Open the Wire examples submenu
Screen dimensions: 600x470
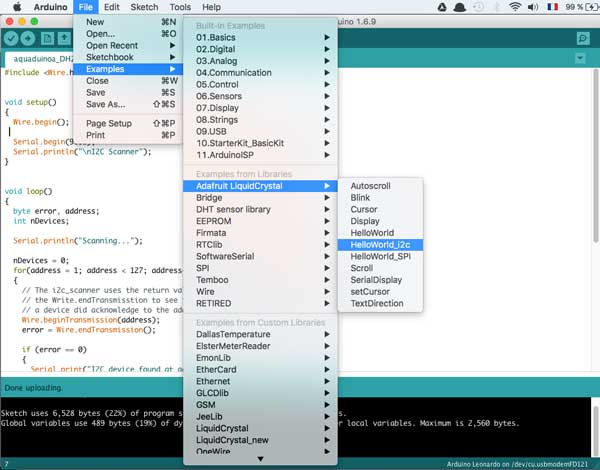click(x=260, y=292)
